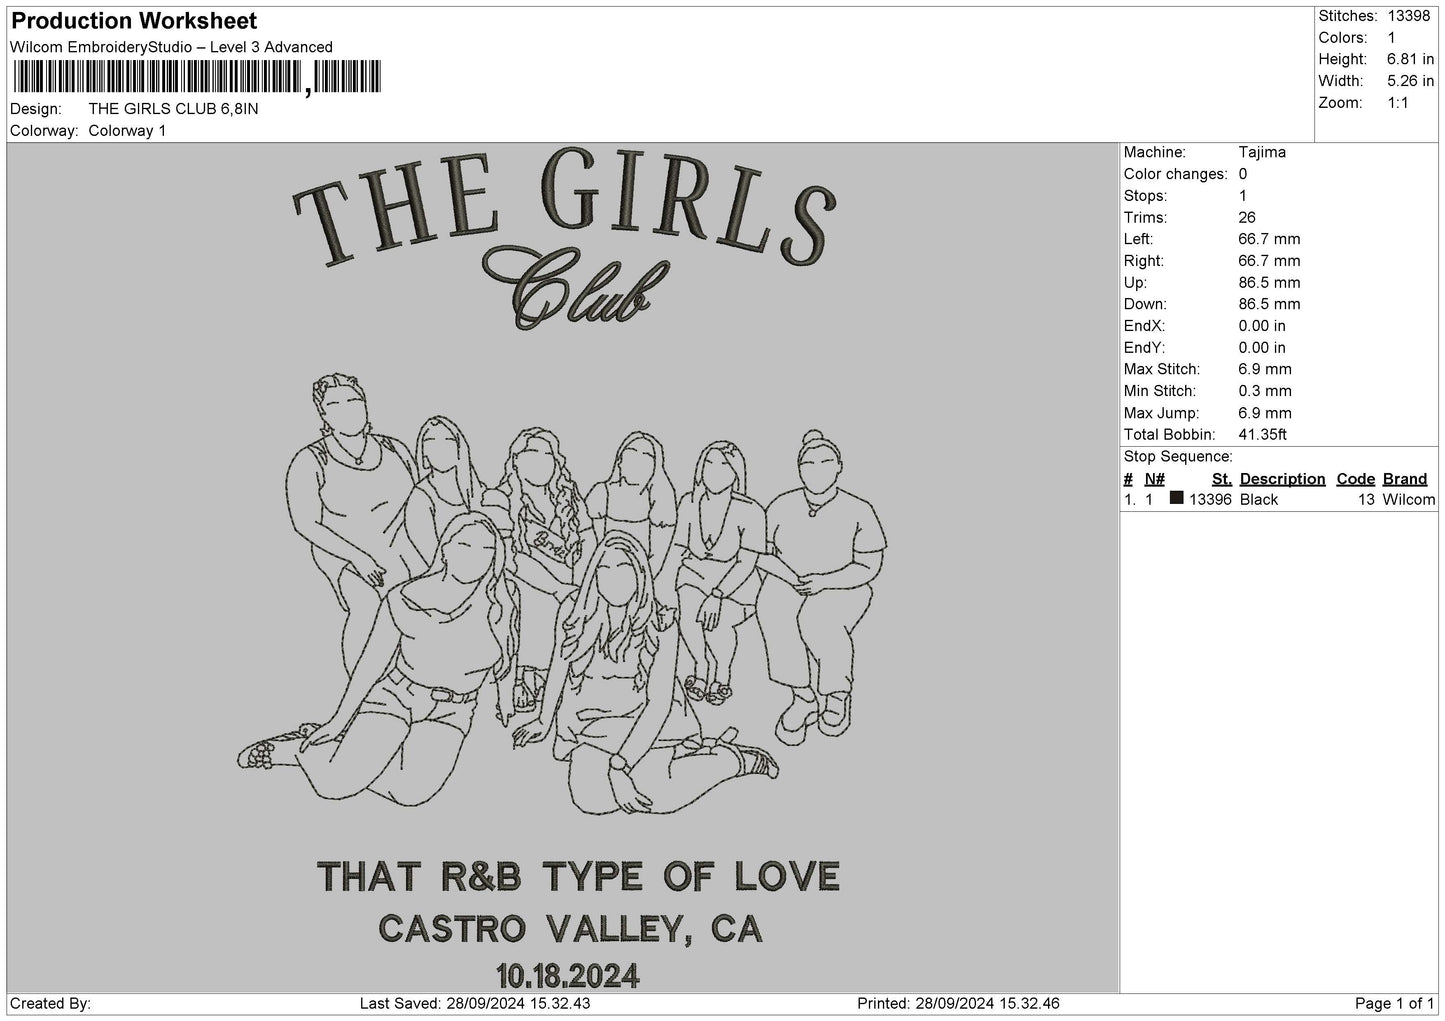Click the 'Production Worksheet' title
Screen dimensions: 1445x1021
[x=134, y=21]
